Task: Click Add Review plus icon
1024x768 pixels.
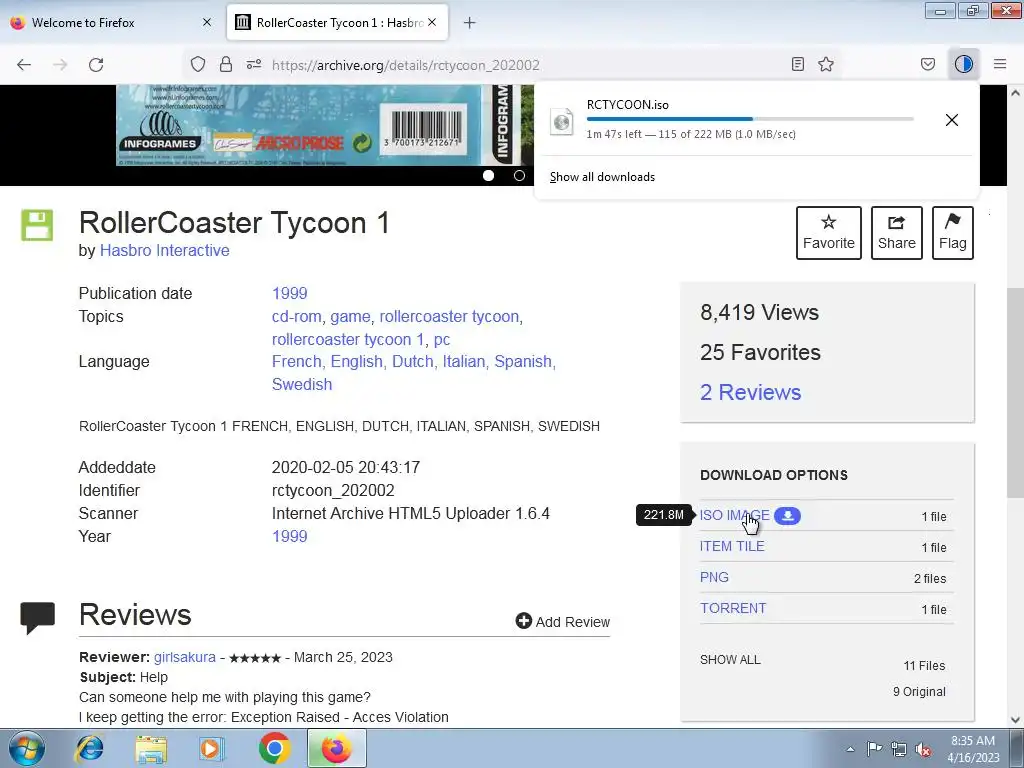Action: click(x=524, y=621)
